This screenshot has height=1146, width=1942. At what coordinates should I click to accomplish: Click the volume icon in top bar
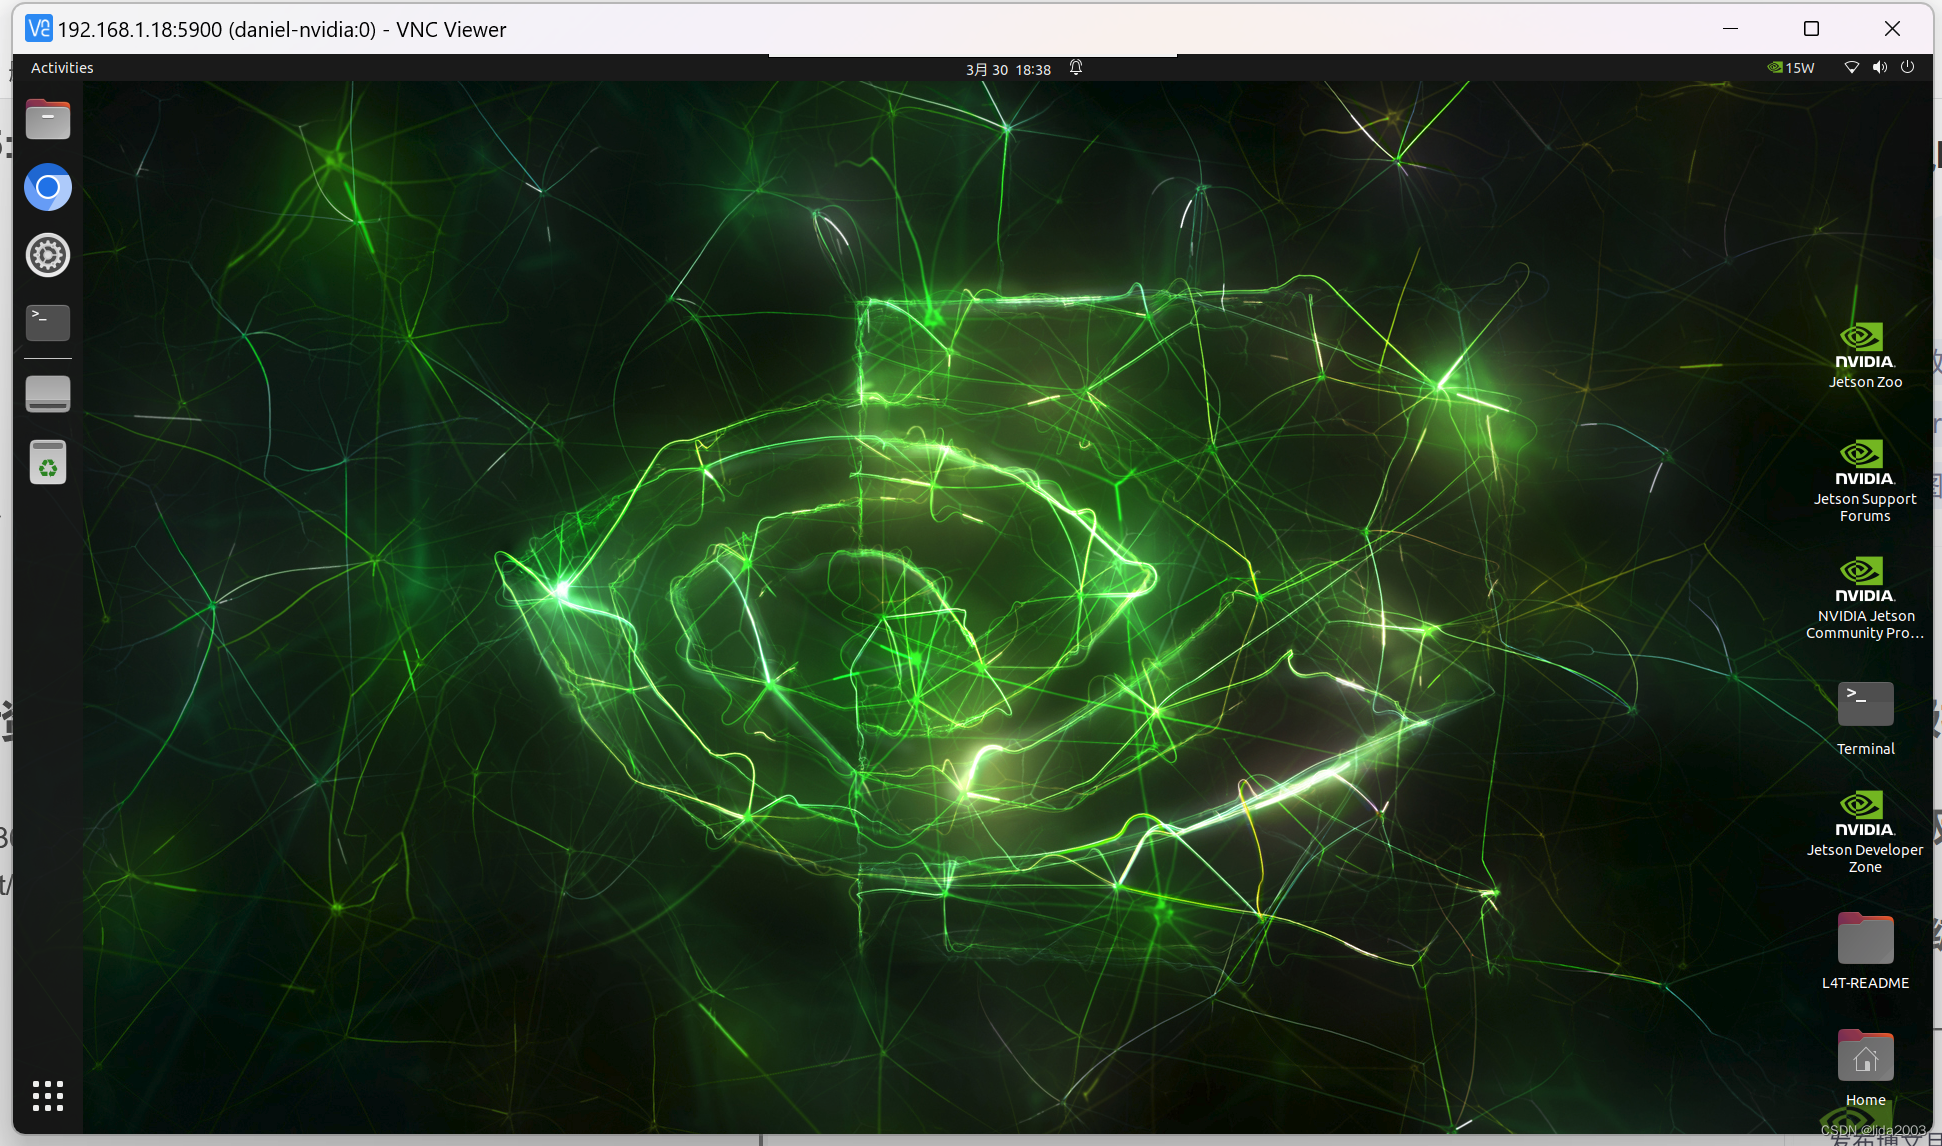[x=1880, y=67]
